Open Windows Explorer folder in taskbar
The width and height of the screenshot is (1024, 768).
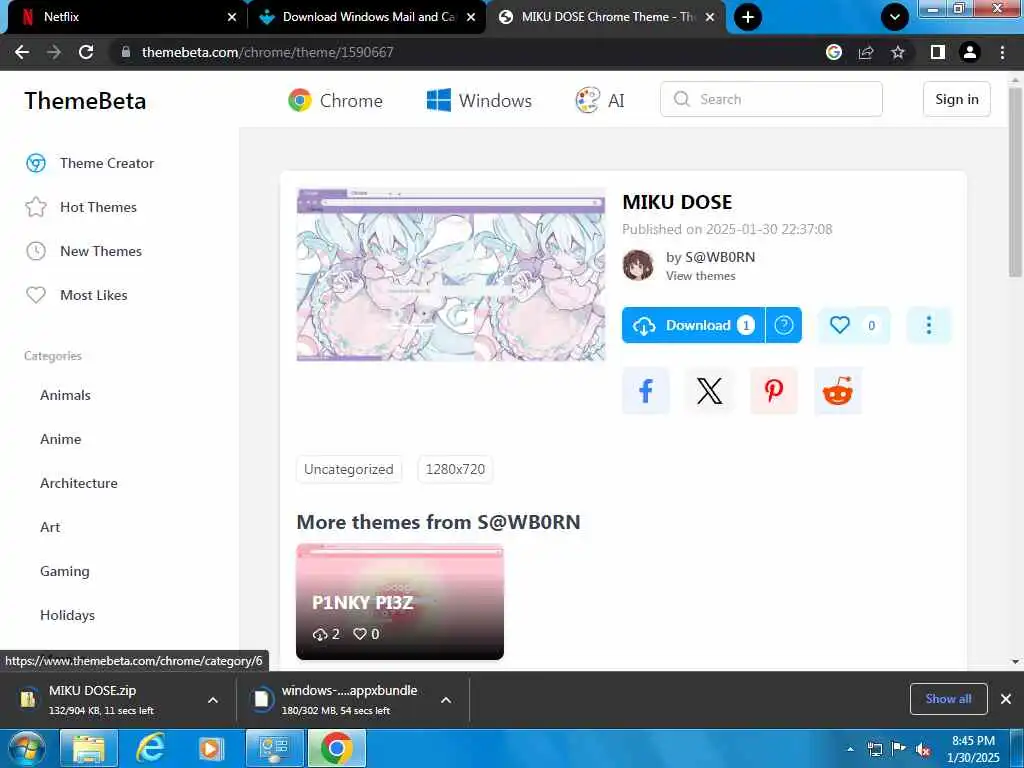click(89, 748)
